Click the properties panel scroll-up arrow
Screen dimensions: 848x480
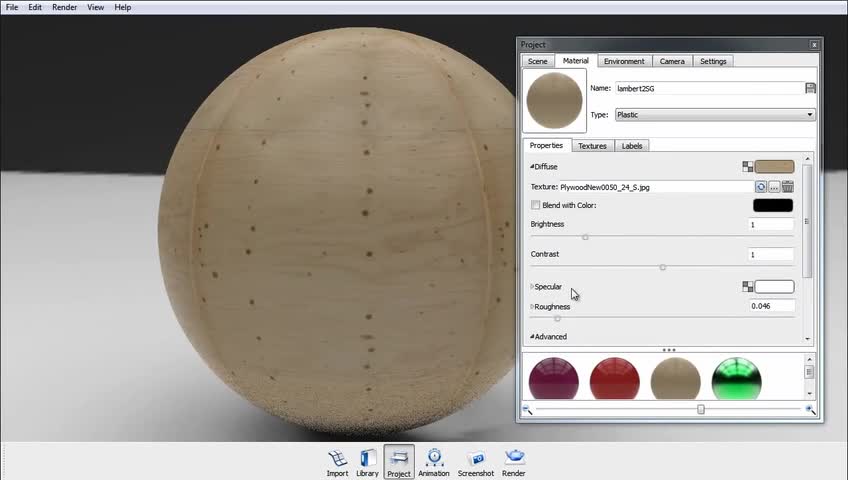click(807, 159)
